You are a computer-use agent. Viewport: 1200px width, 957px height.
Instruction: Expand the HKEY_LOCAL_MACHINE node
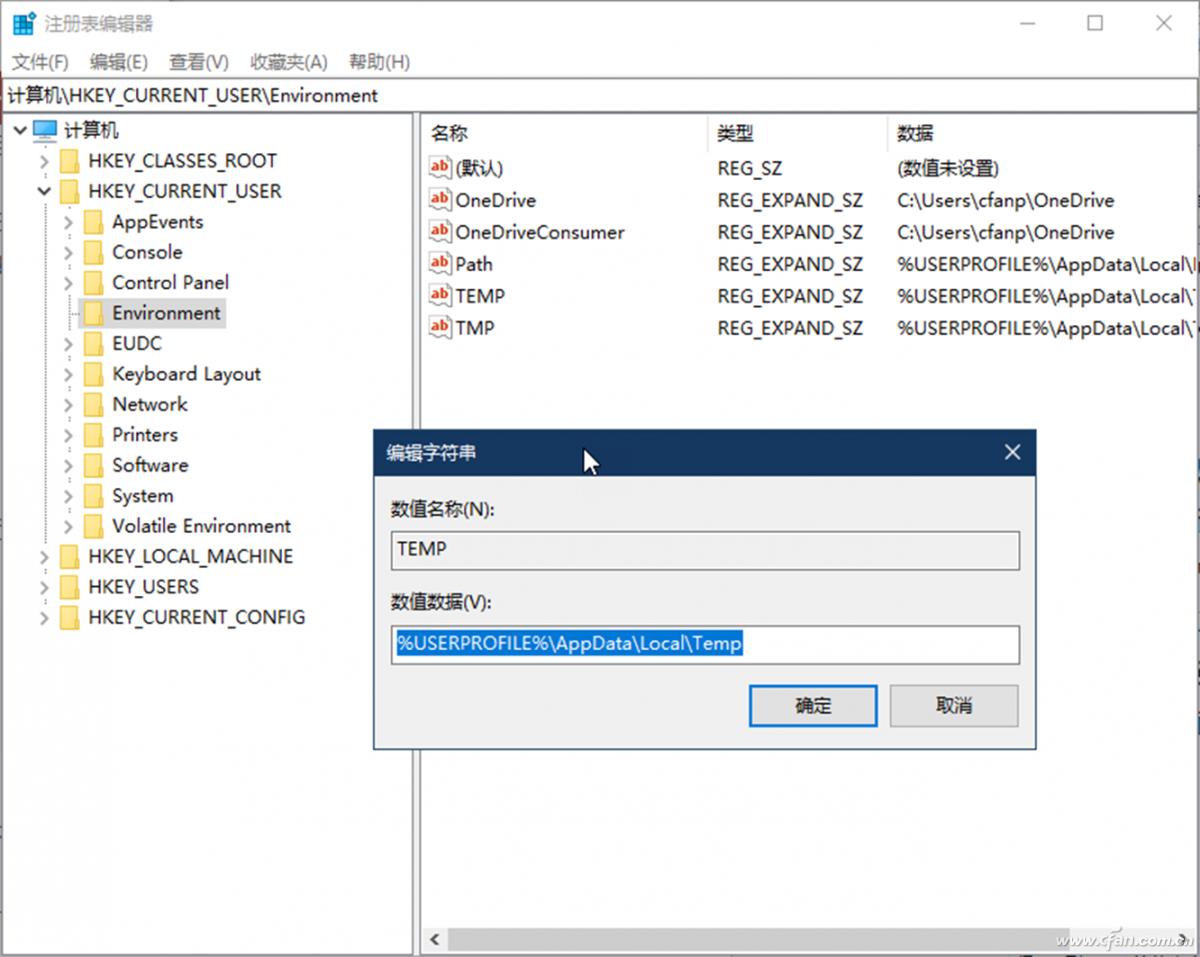coord(44,556)
